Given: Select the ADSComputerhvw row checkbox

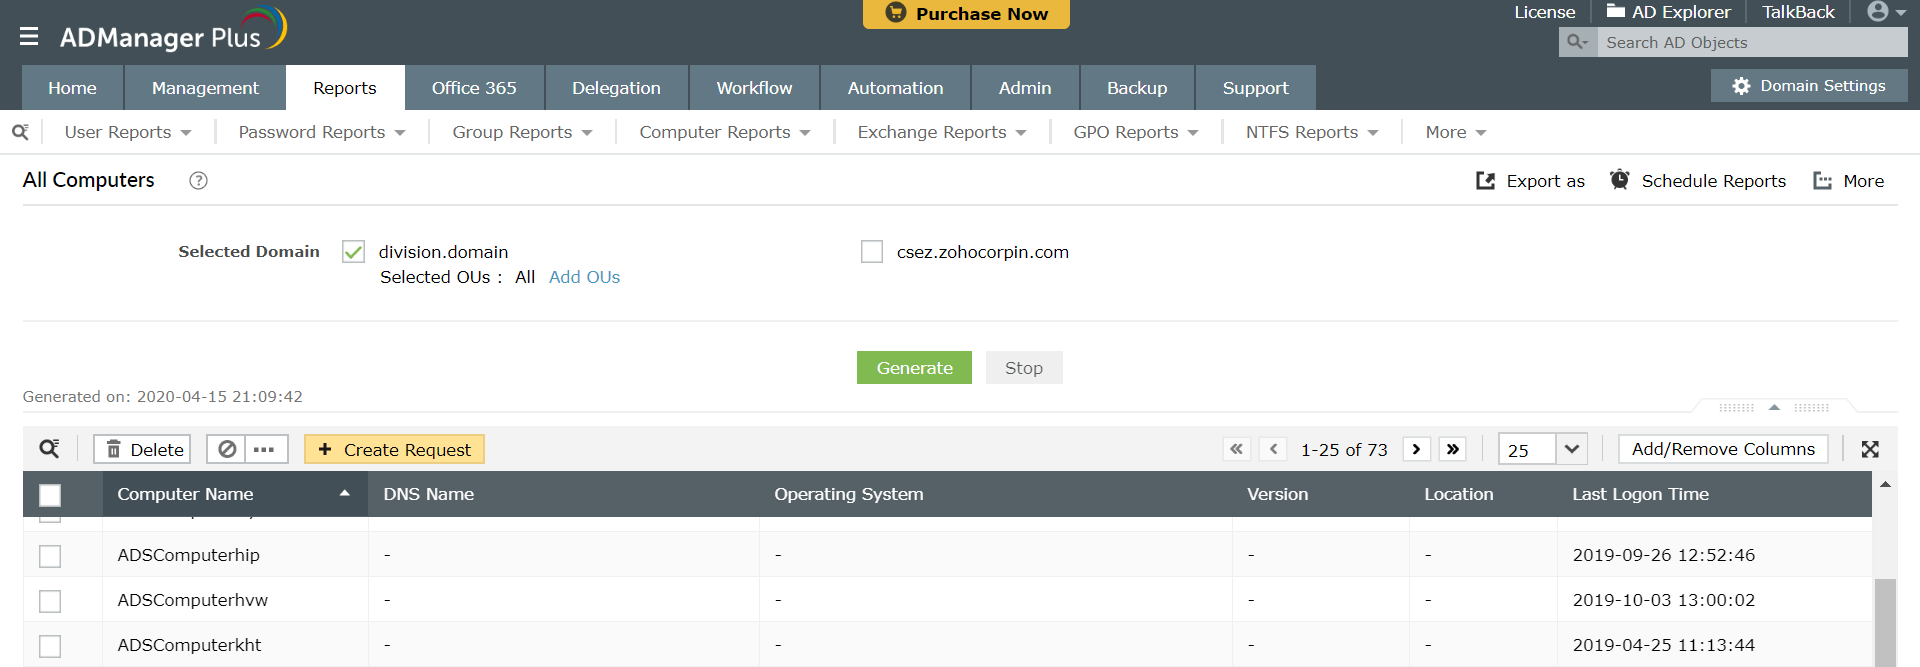Looking at the screenshot, I should [50, 601].
